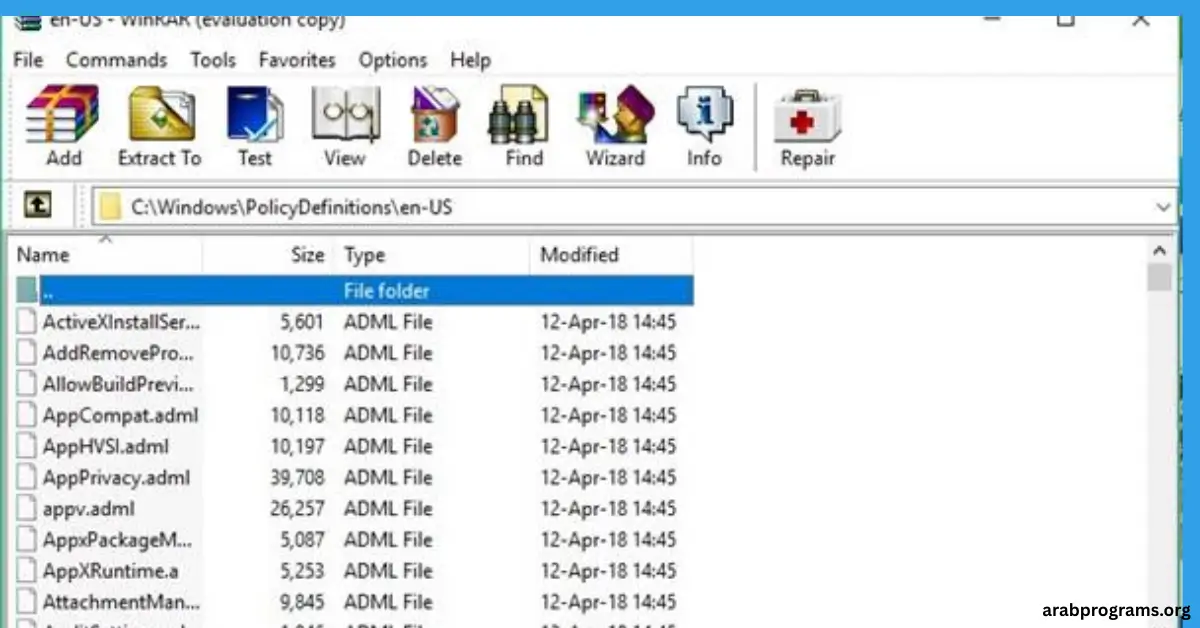
Task: Click file icon of AppPrivacy.adml
Action: (27, 477)
